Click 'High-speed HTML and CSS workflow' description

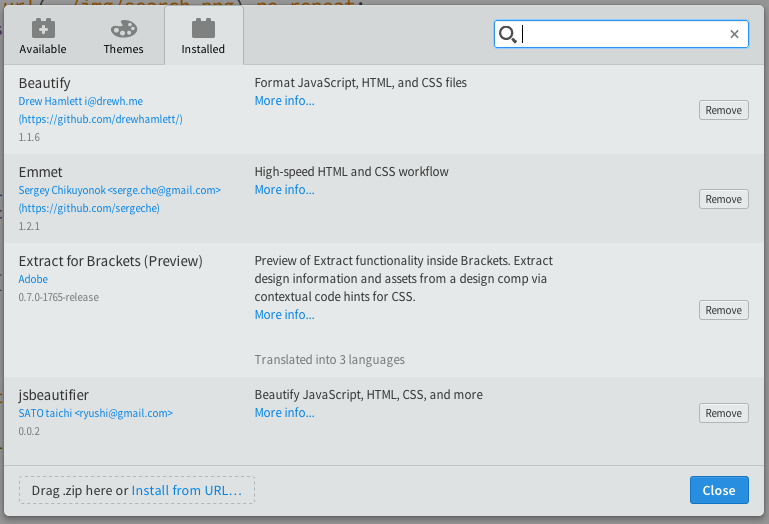pos(352,172)
